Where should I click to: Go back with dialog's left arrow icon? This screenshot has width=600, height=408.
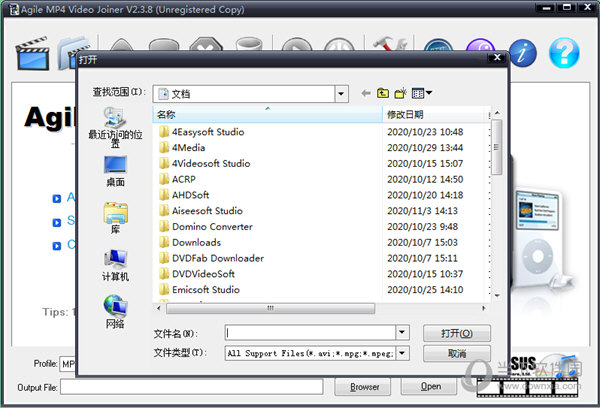tap(366, 93)
